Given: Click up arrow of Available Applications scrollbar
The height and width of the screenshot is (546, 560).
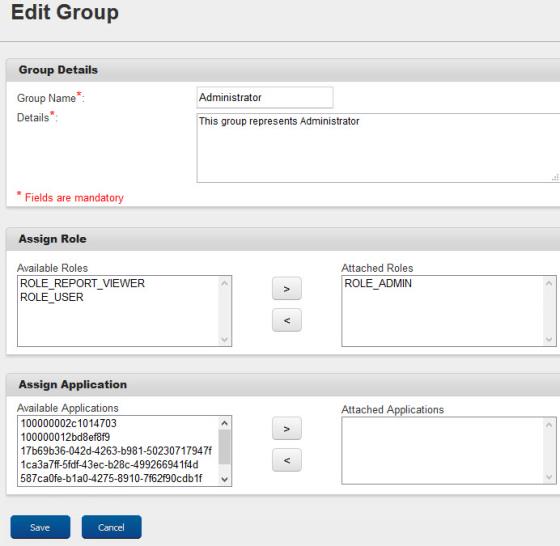Looking at the screenshot, I should pyautogui.click(x=224, y=423).
